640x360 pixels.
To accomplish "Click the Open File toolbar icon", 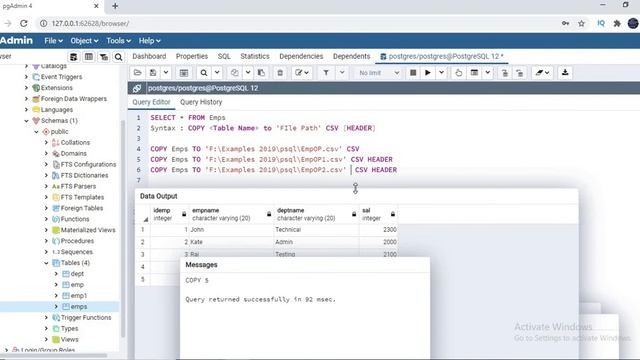I will (x=138, y=73).
